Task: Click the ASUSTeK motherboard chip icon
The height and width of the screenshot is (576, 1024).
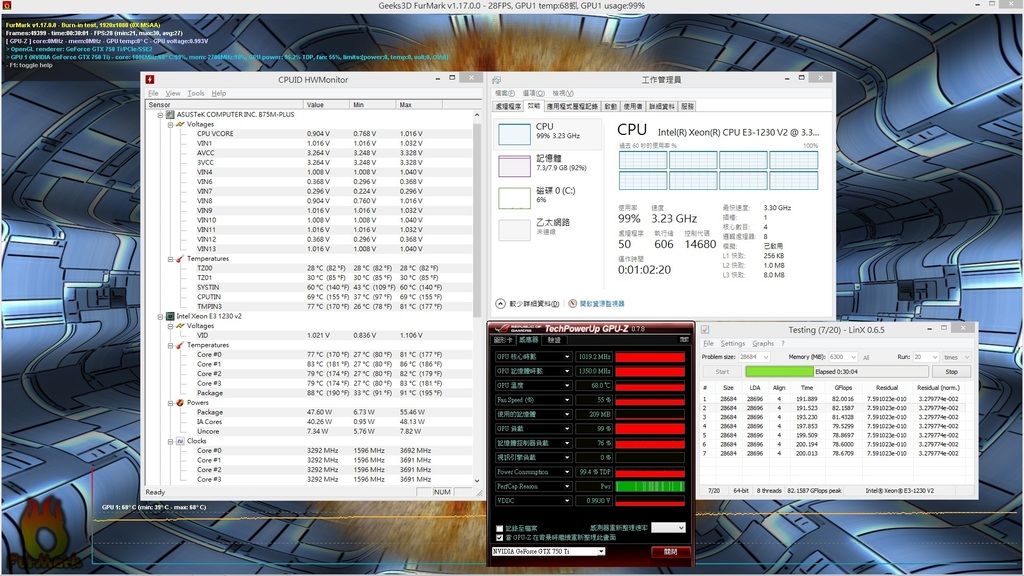Action: (170, 114)
